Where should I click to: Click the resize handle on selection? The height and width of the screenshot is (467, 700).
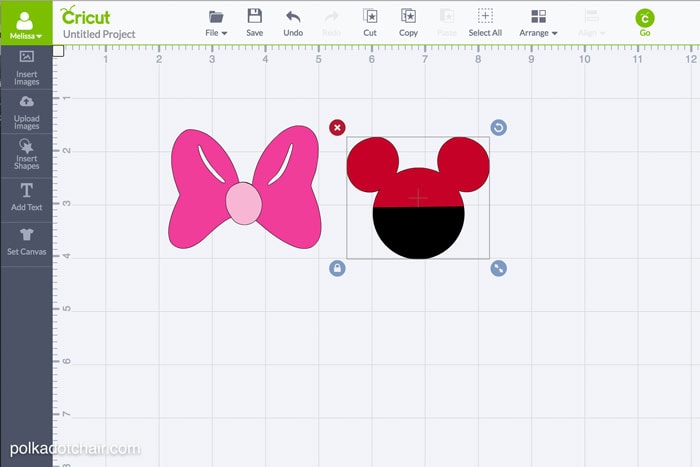[498, 268]
